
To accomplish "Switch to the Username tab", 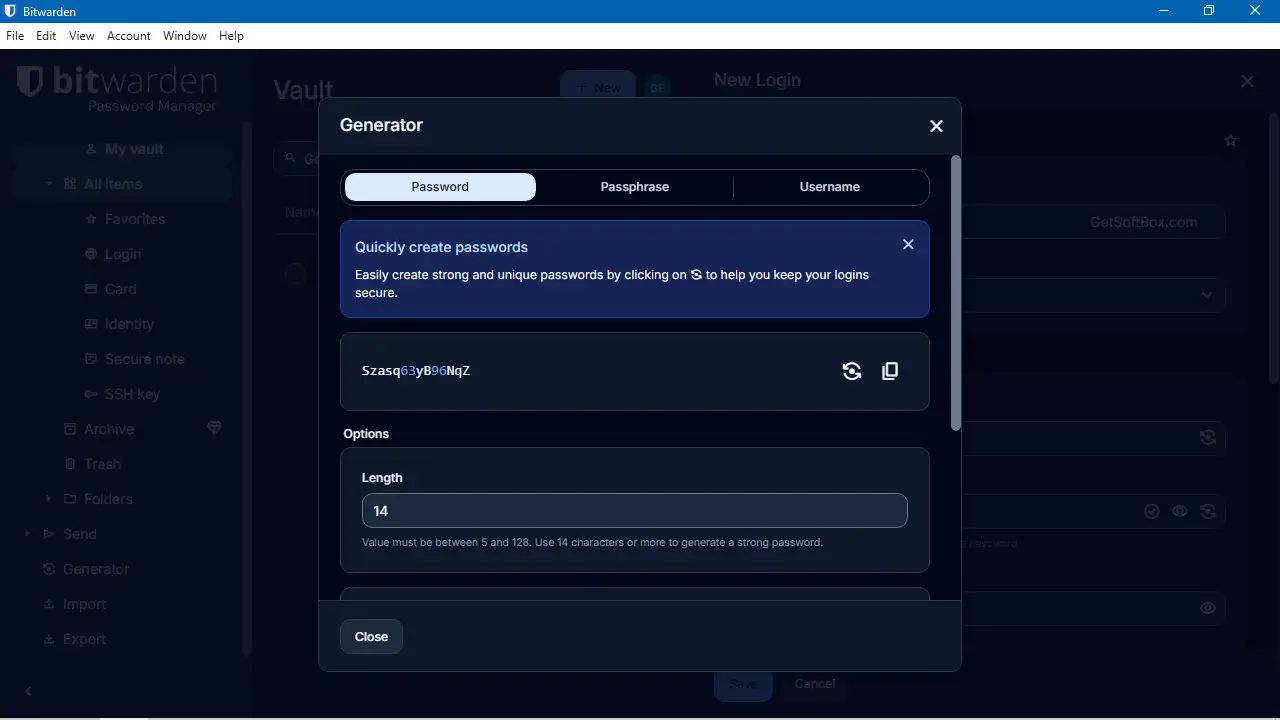I will (x=830, y=187).
